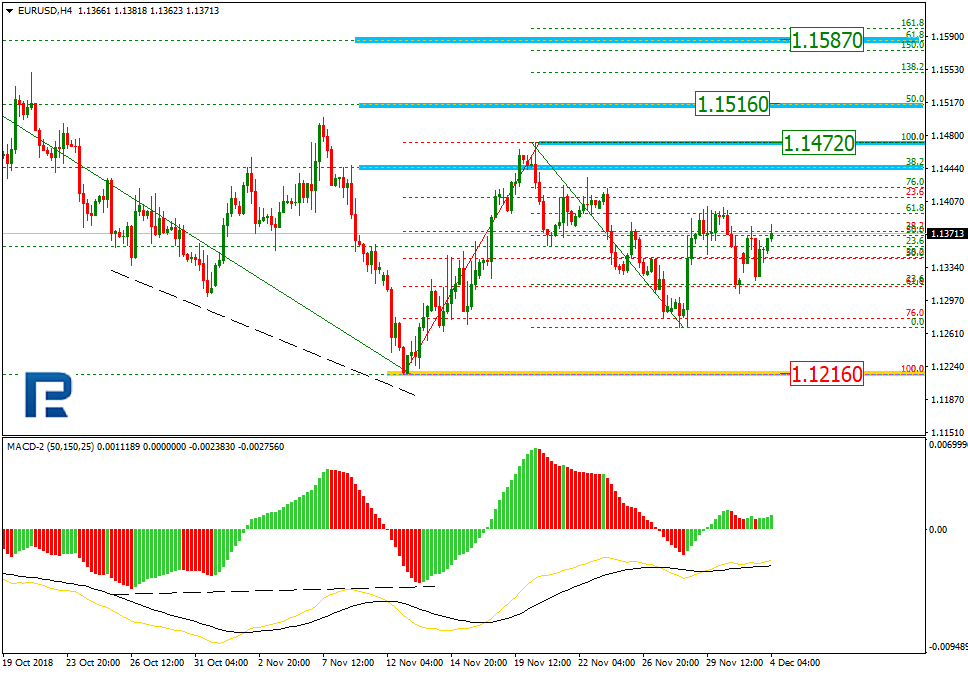
Task: Click the 19 Oct 2018 date label
Action: 28,662
